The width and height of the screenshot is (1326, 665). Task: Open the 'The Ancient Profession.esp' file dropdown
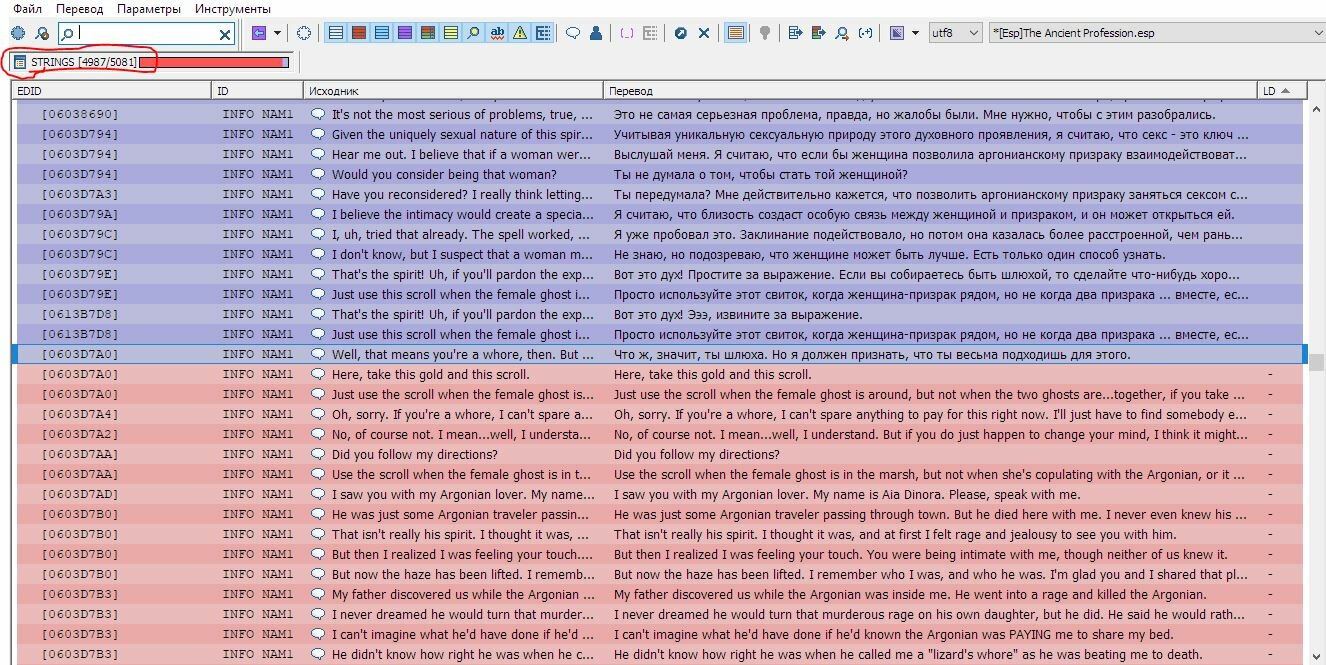(x=1157, y=33)
